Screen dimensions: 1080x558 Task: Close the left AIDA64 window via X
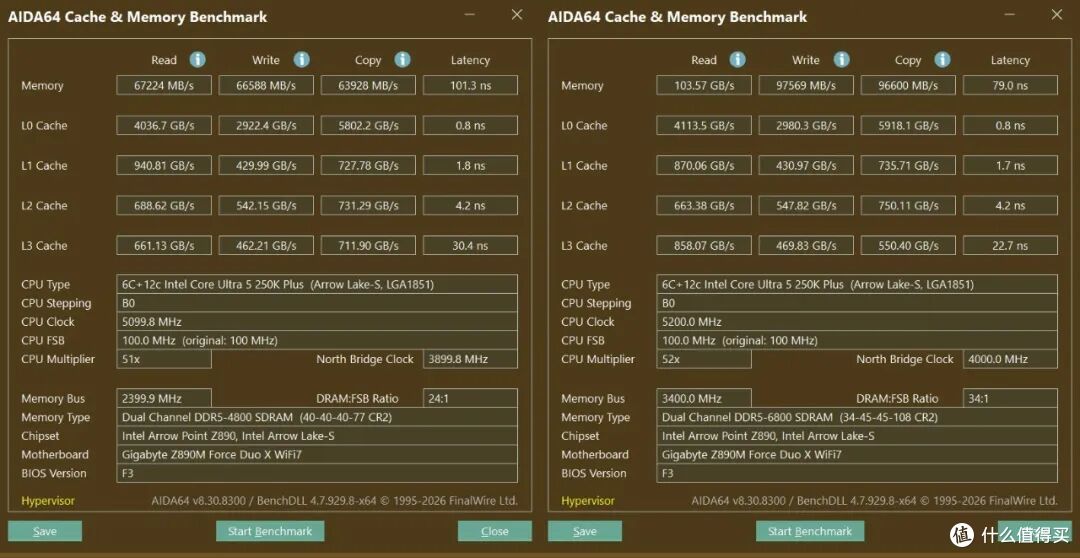click(x=517, y=14)
